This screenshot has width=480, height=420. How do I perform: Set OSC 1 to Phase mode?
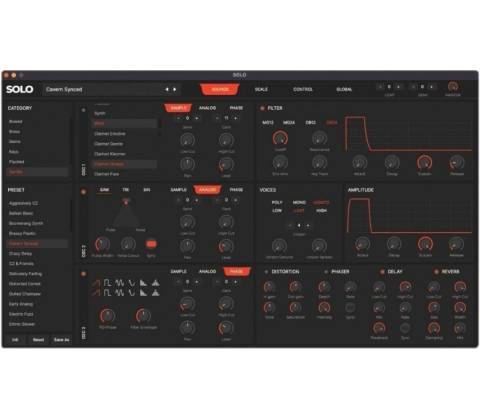[236, 108]
